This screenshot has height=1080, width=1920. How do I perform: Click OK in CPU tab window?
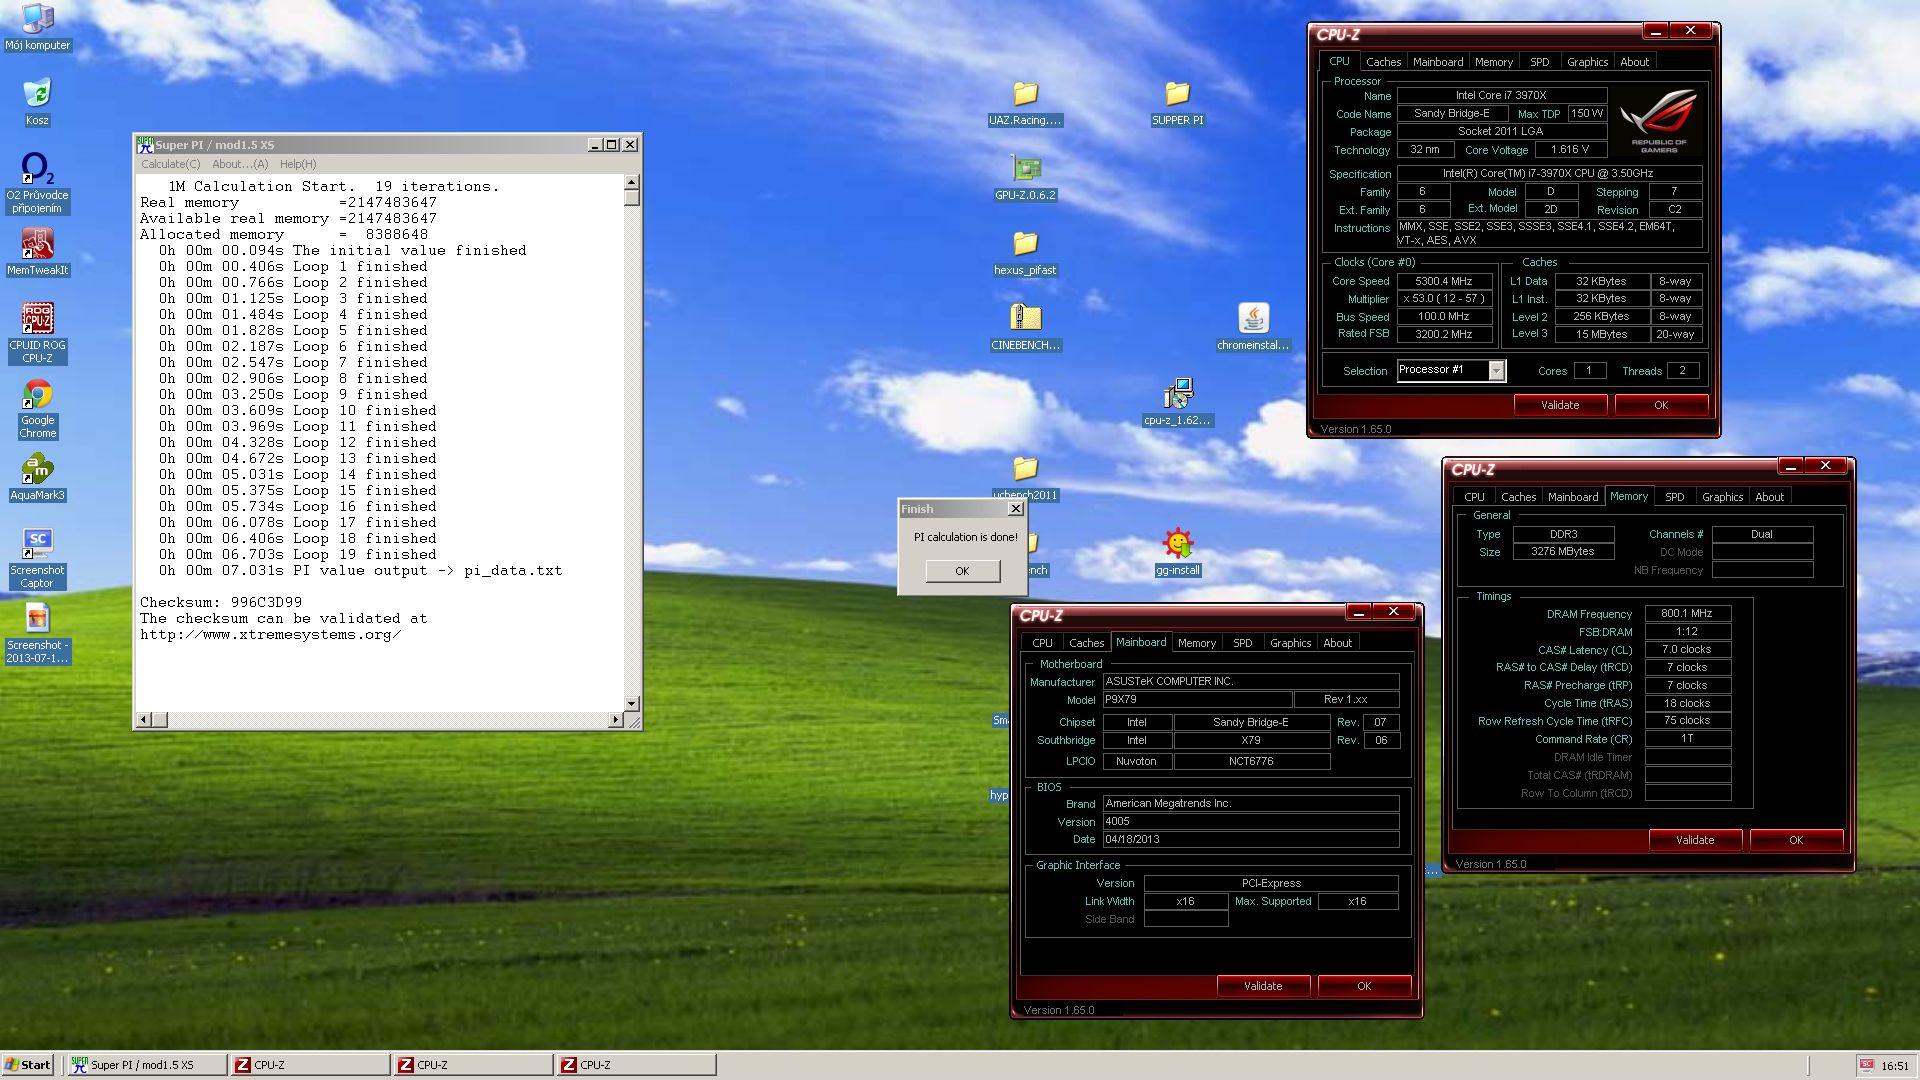pos(1661,405)
